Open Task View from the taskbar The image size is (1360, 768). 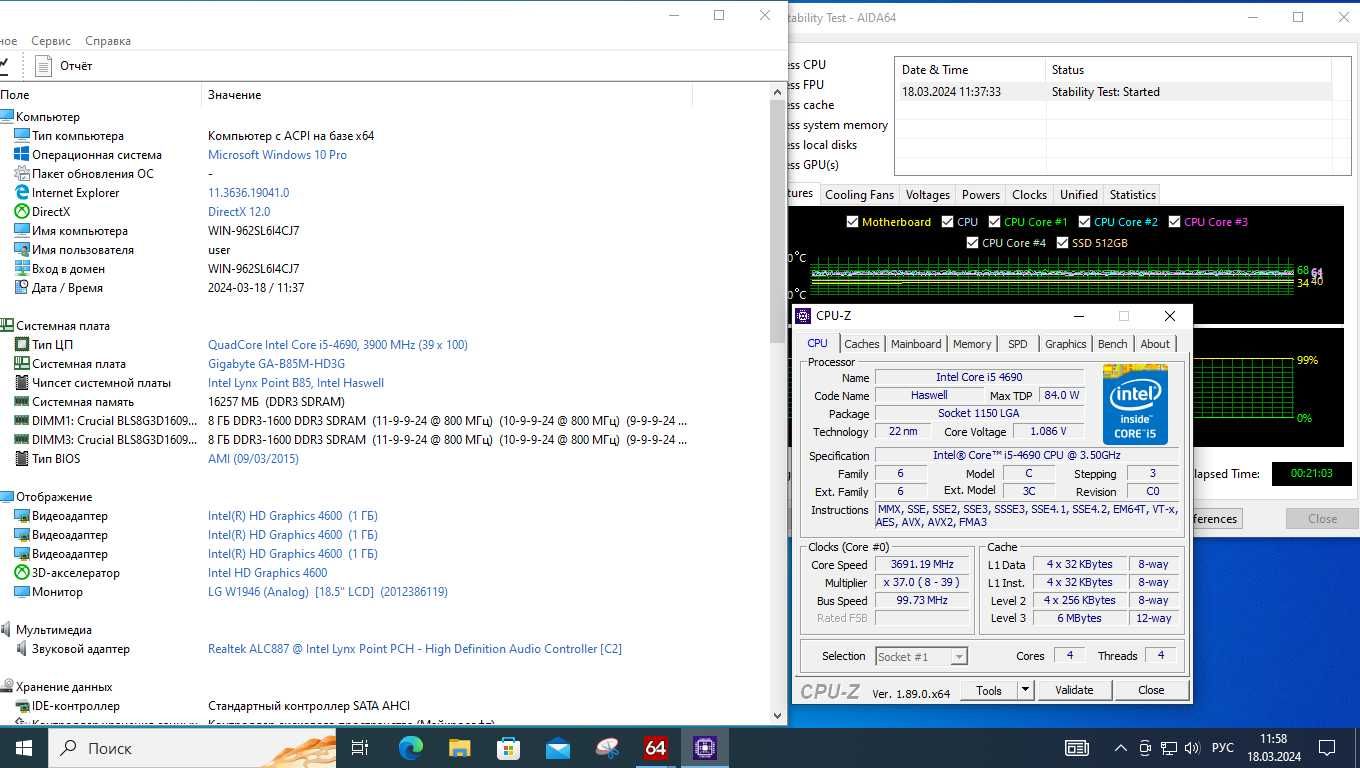361,748
